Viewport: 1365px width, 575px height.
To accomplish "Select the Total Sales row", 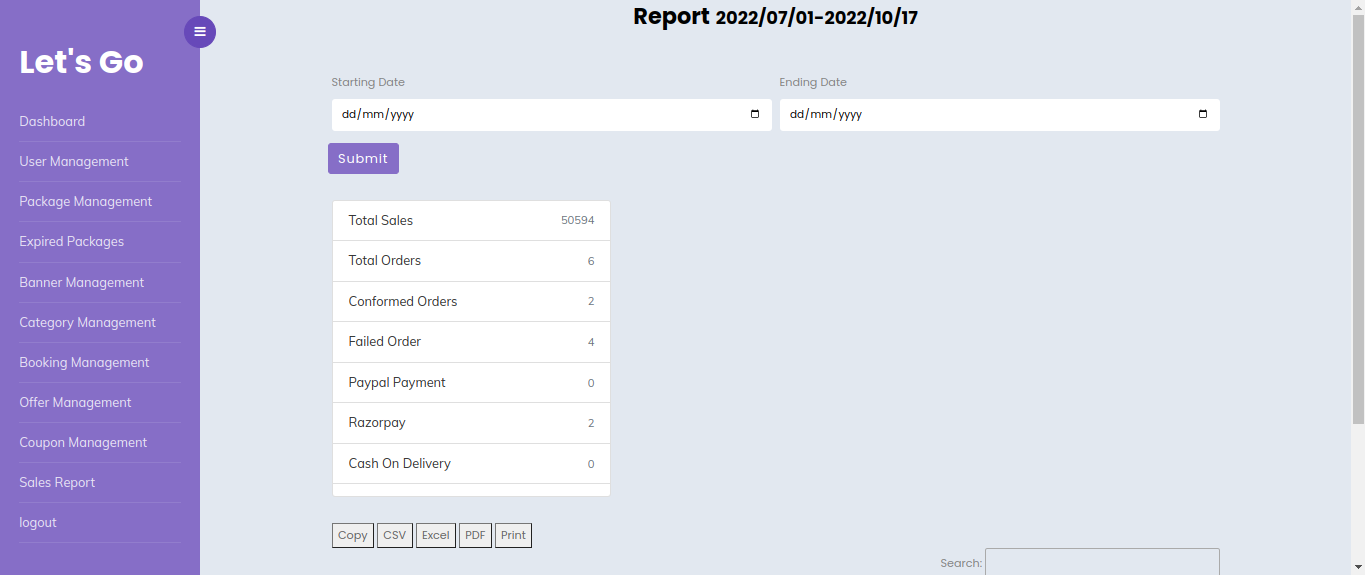I will [471, 220].
